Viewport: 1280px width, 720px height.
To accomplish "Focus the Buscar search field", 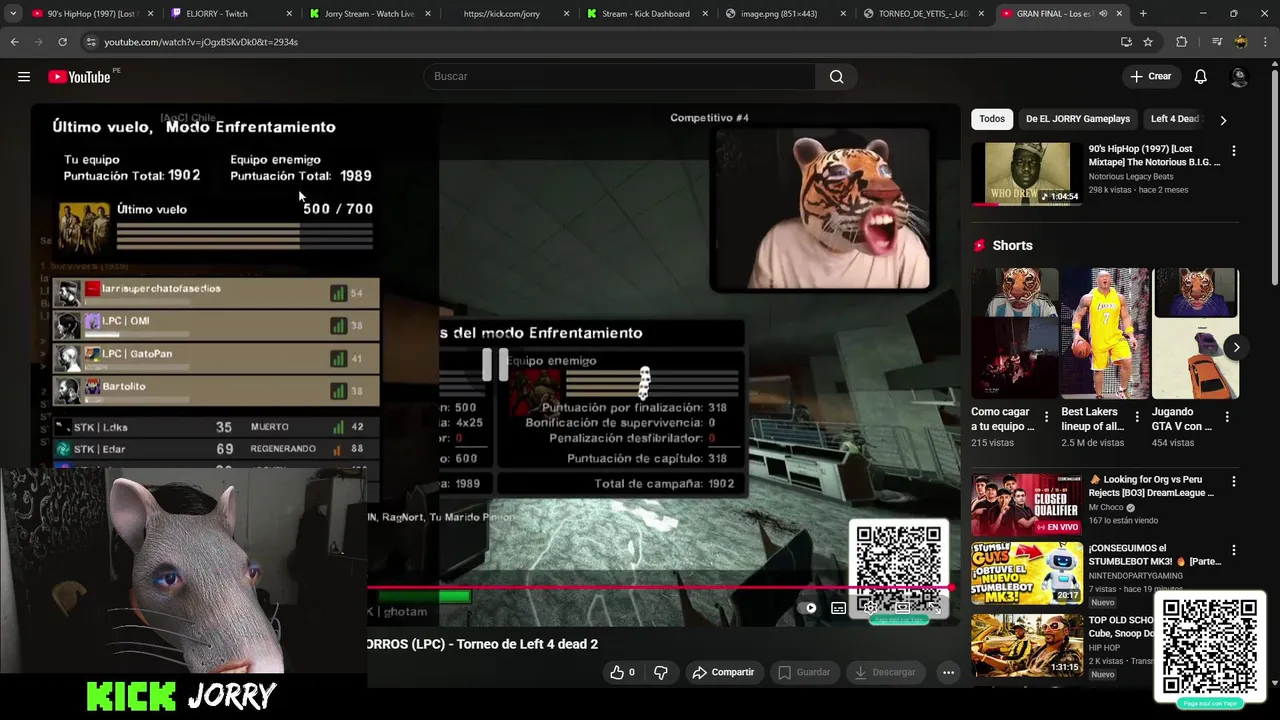I will click(620, 77).
